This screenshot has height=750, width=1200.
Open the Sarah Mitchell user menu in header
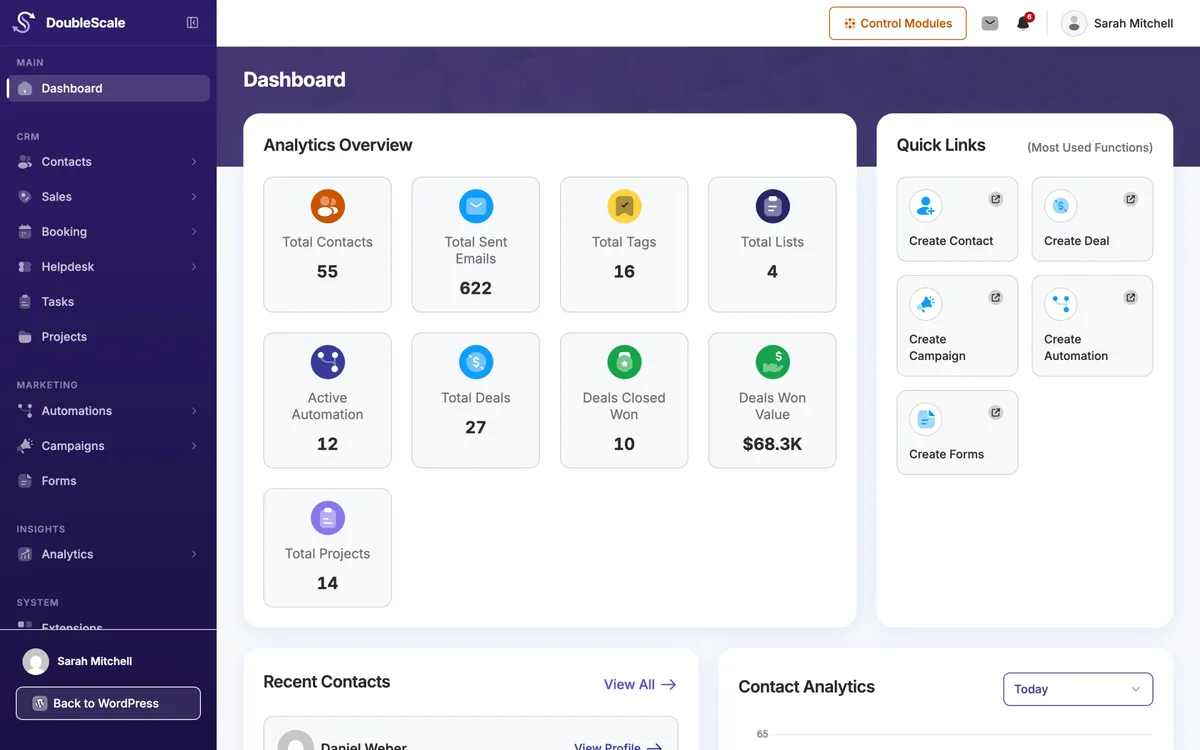(1117, 23)
